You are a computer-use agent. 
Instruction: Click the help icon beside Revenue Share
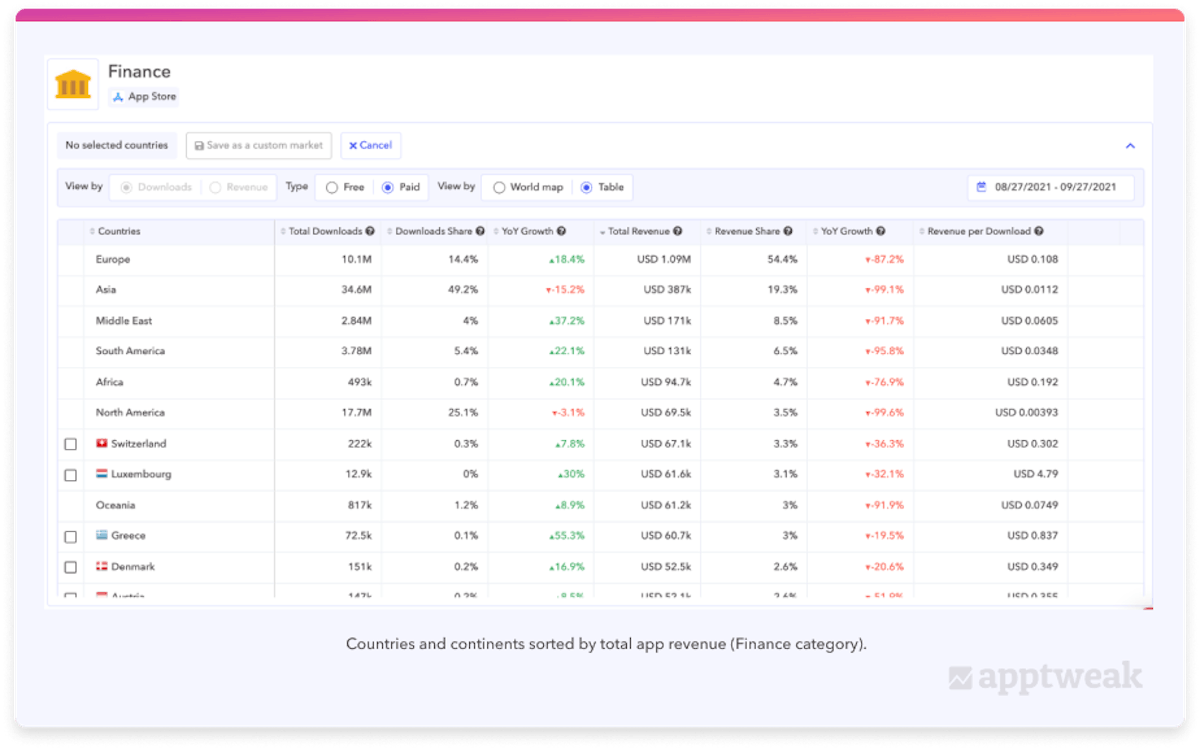tap(788, 231)
